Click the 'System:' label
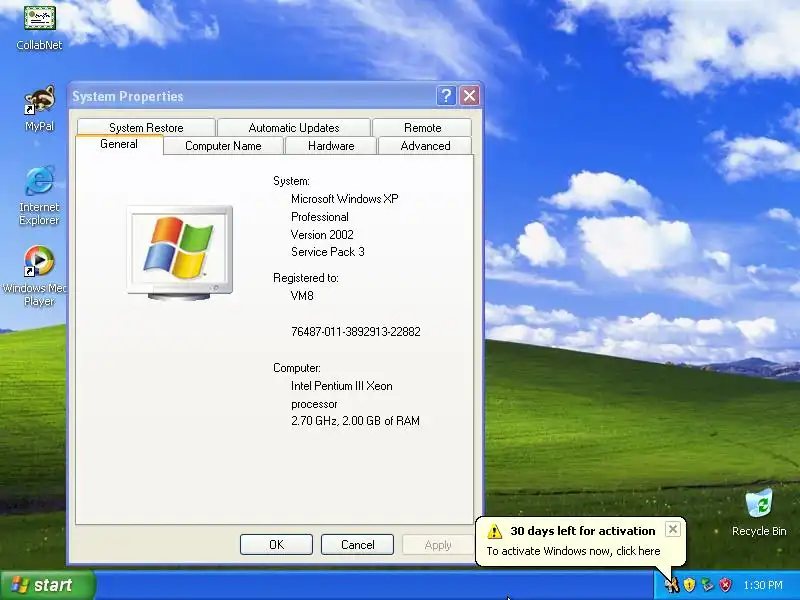Viewport: 800px width, 600px height. tap(291, 181)
